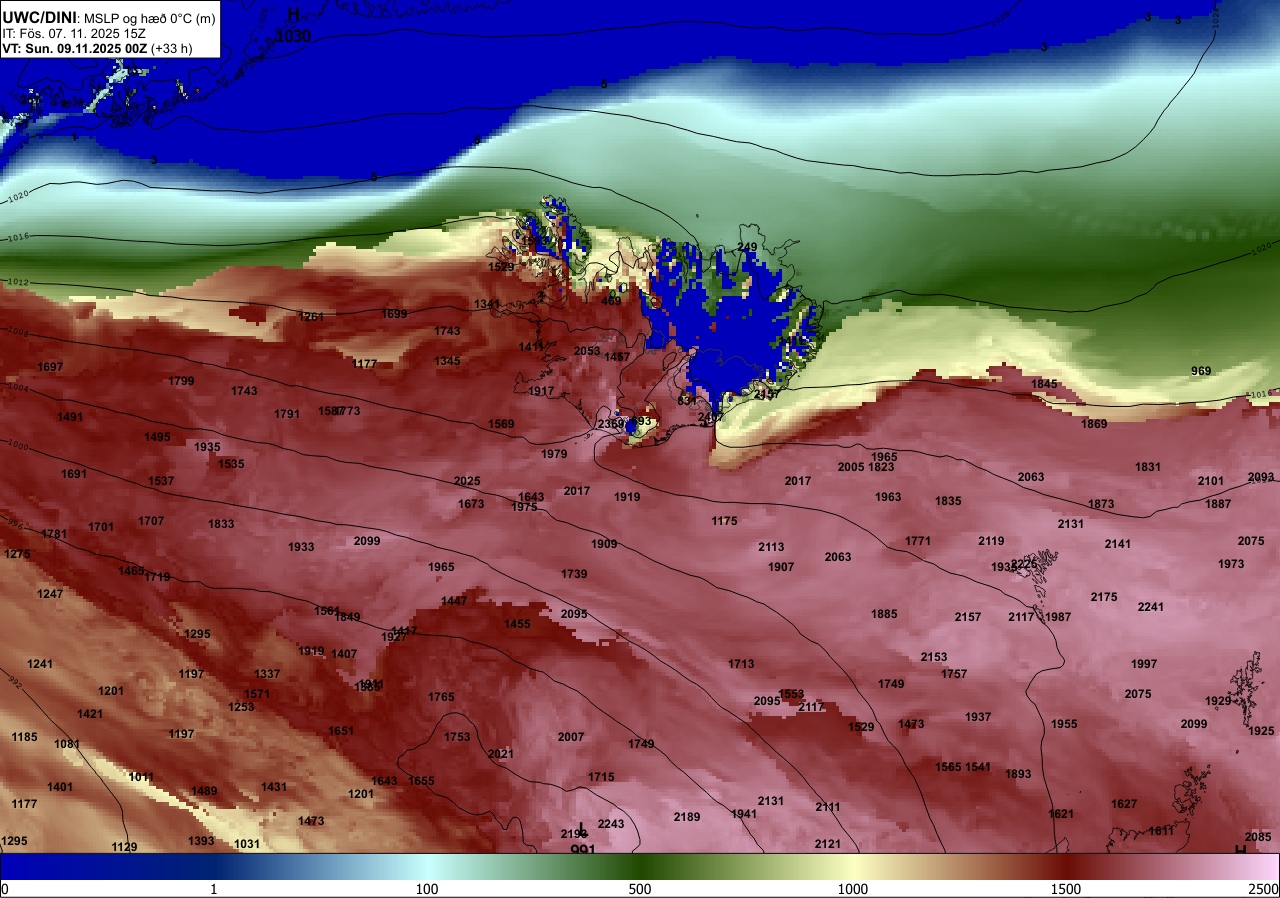Click the value 1261
Screen dimensions: 1280x898
pyautogui.click(x=312, y=317)
